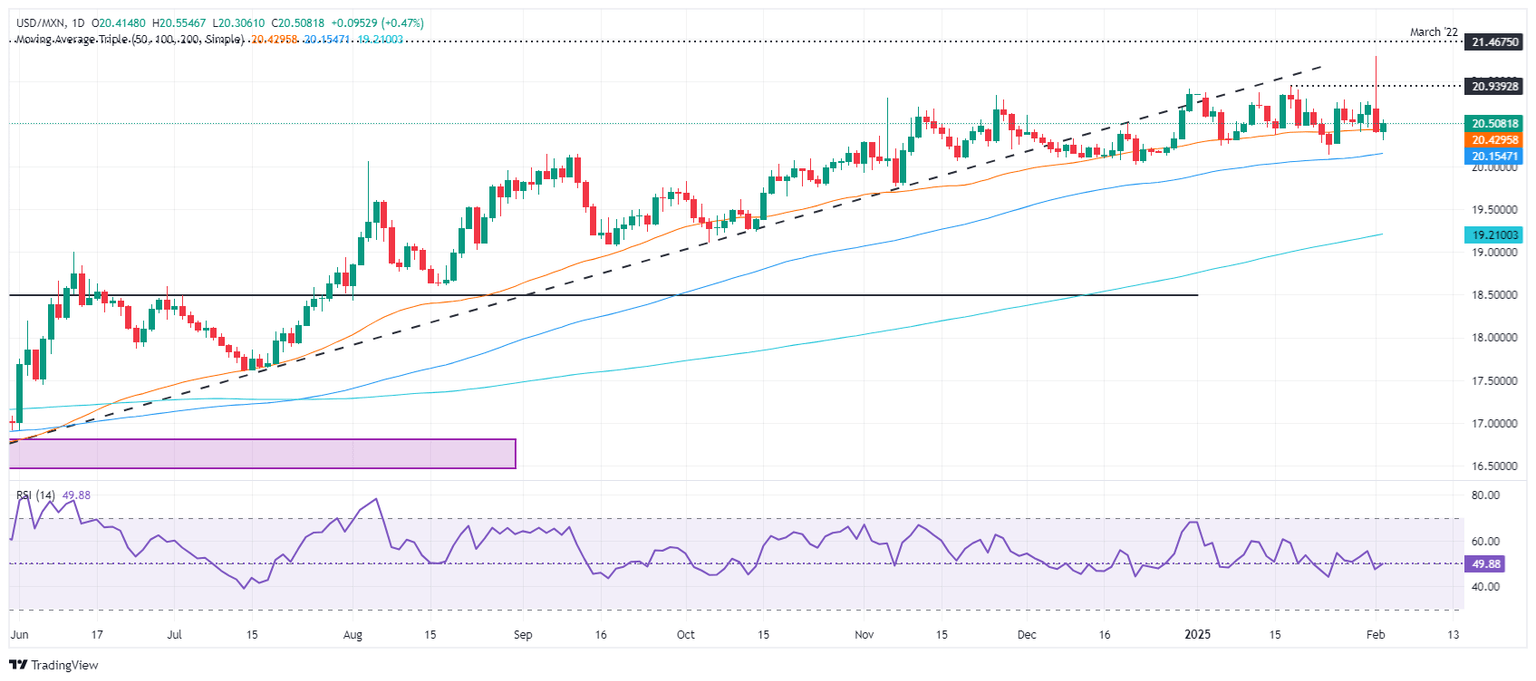Click the TradingView logo icon
1536x681 pixels.
point(18,665)
